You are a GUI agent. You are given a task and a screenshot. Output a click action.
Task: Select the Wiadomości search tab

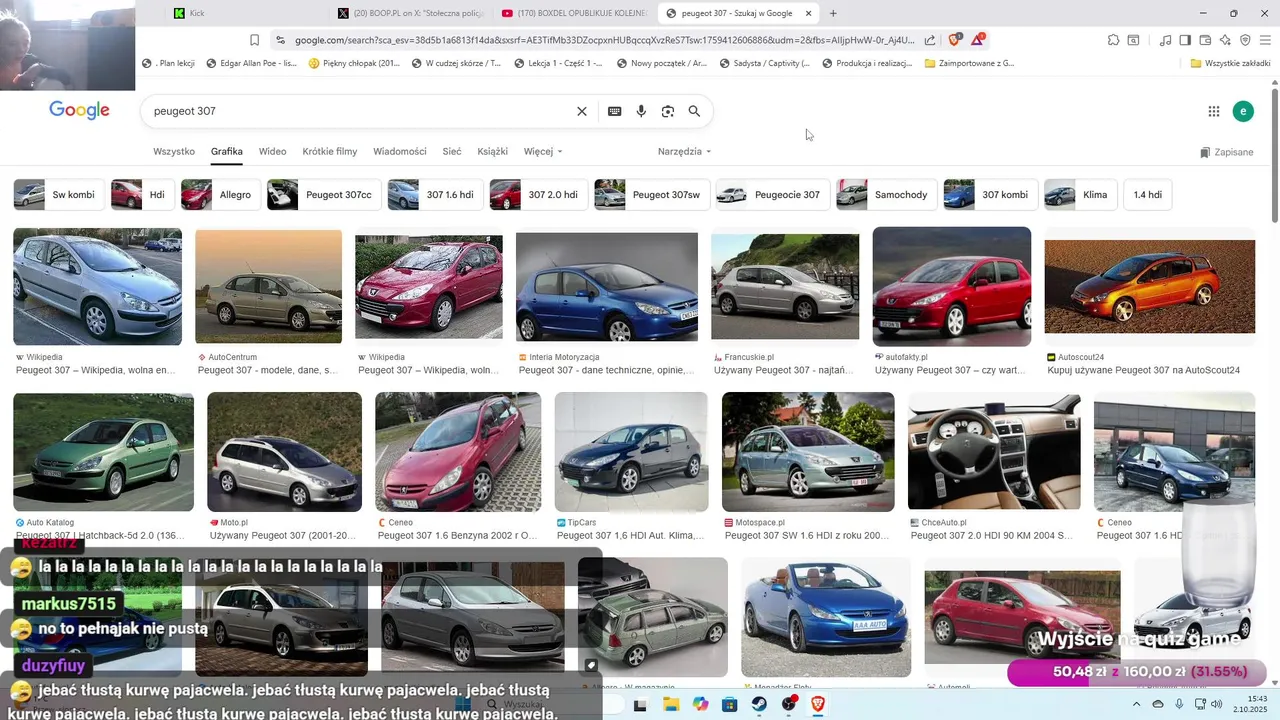[x=400, y=152]
